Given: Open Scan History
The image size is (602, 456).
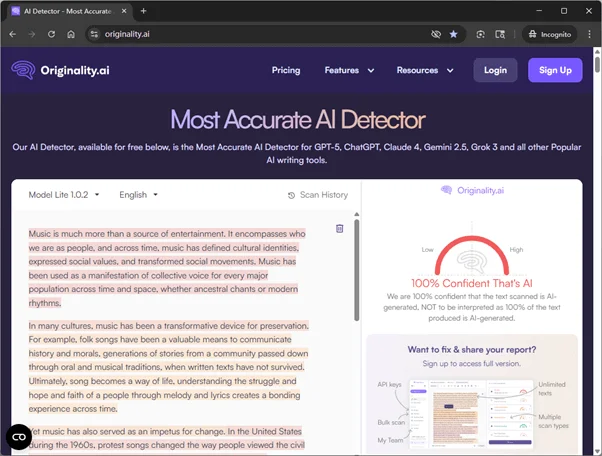Looking at the screenshot, I should tap(318, 195).
